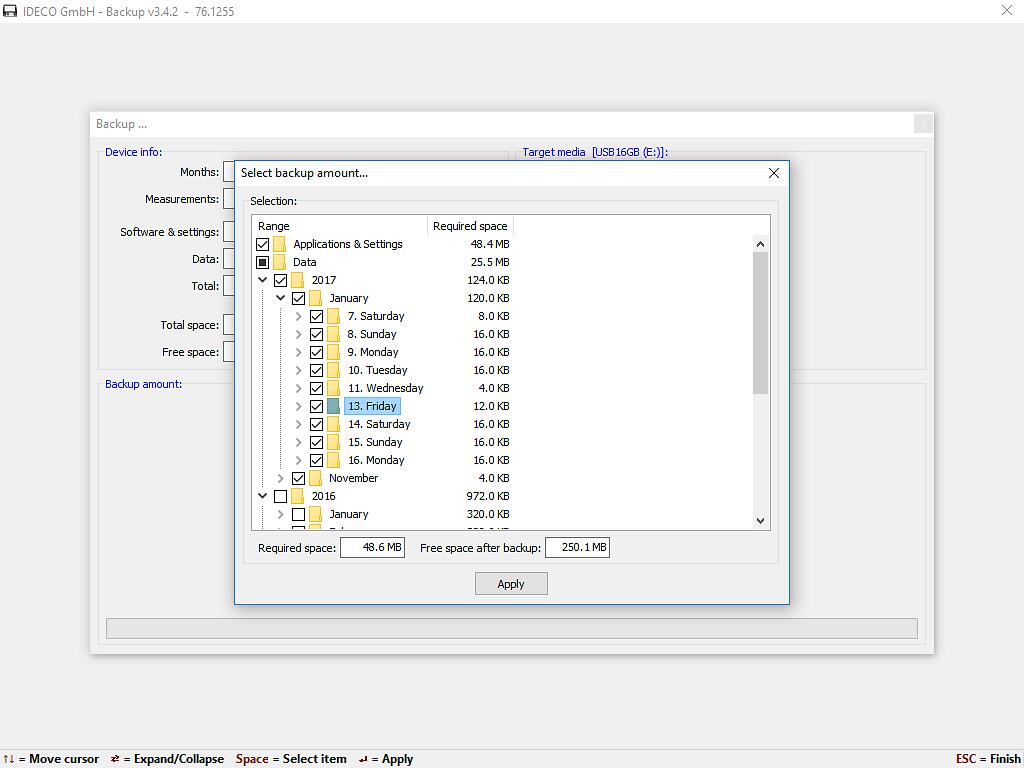
Task: Click the Data folder icon
Action: click(280, 262)
